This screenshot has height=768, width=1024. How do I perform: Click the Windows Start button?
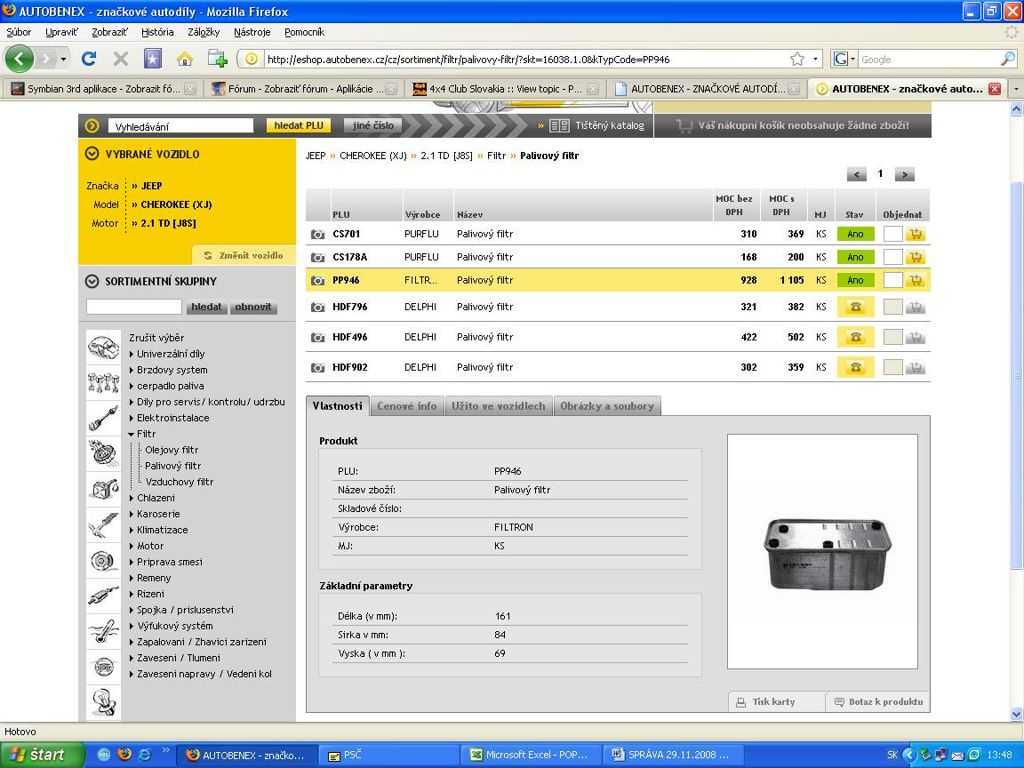(42, 755)
